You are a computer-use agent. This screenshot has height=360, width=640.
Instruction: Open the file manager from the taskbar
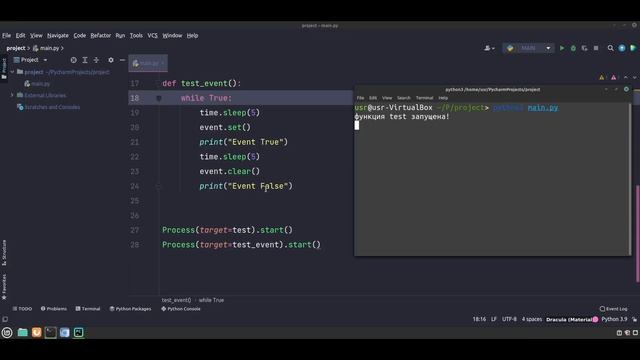(x=22, y=333)
